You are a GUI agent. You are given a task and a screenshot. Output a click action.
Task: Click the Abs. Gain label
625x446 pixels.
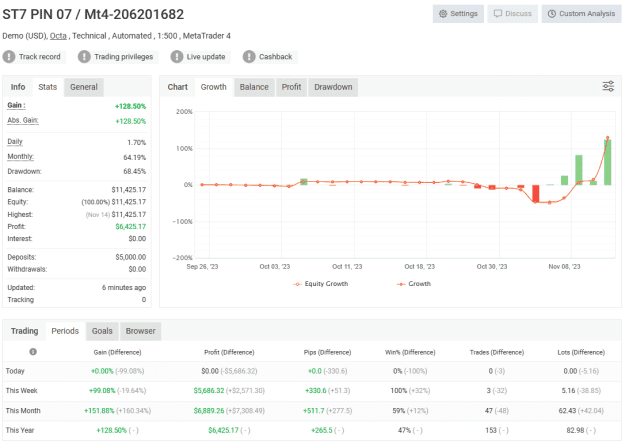(x=23, y=120)
